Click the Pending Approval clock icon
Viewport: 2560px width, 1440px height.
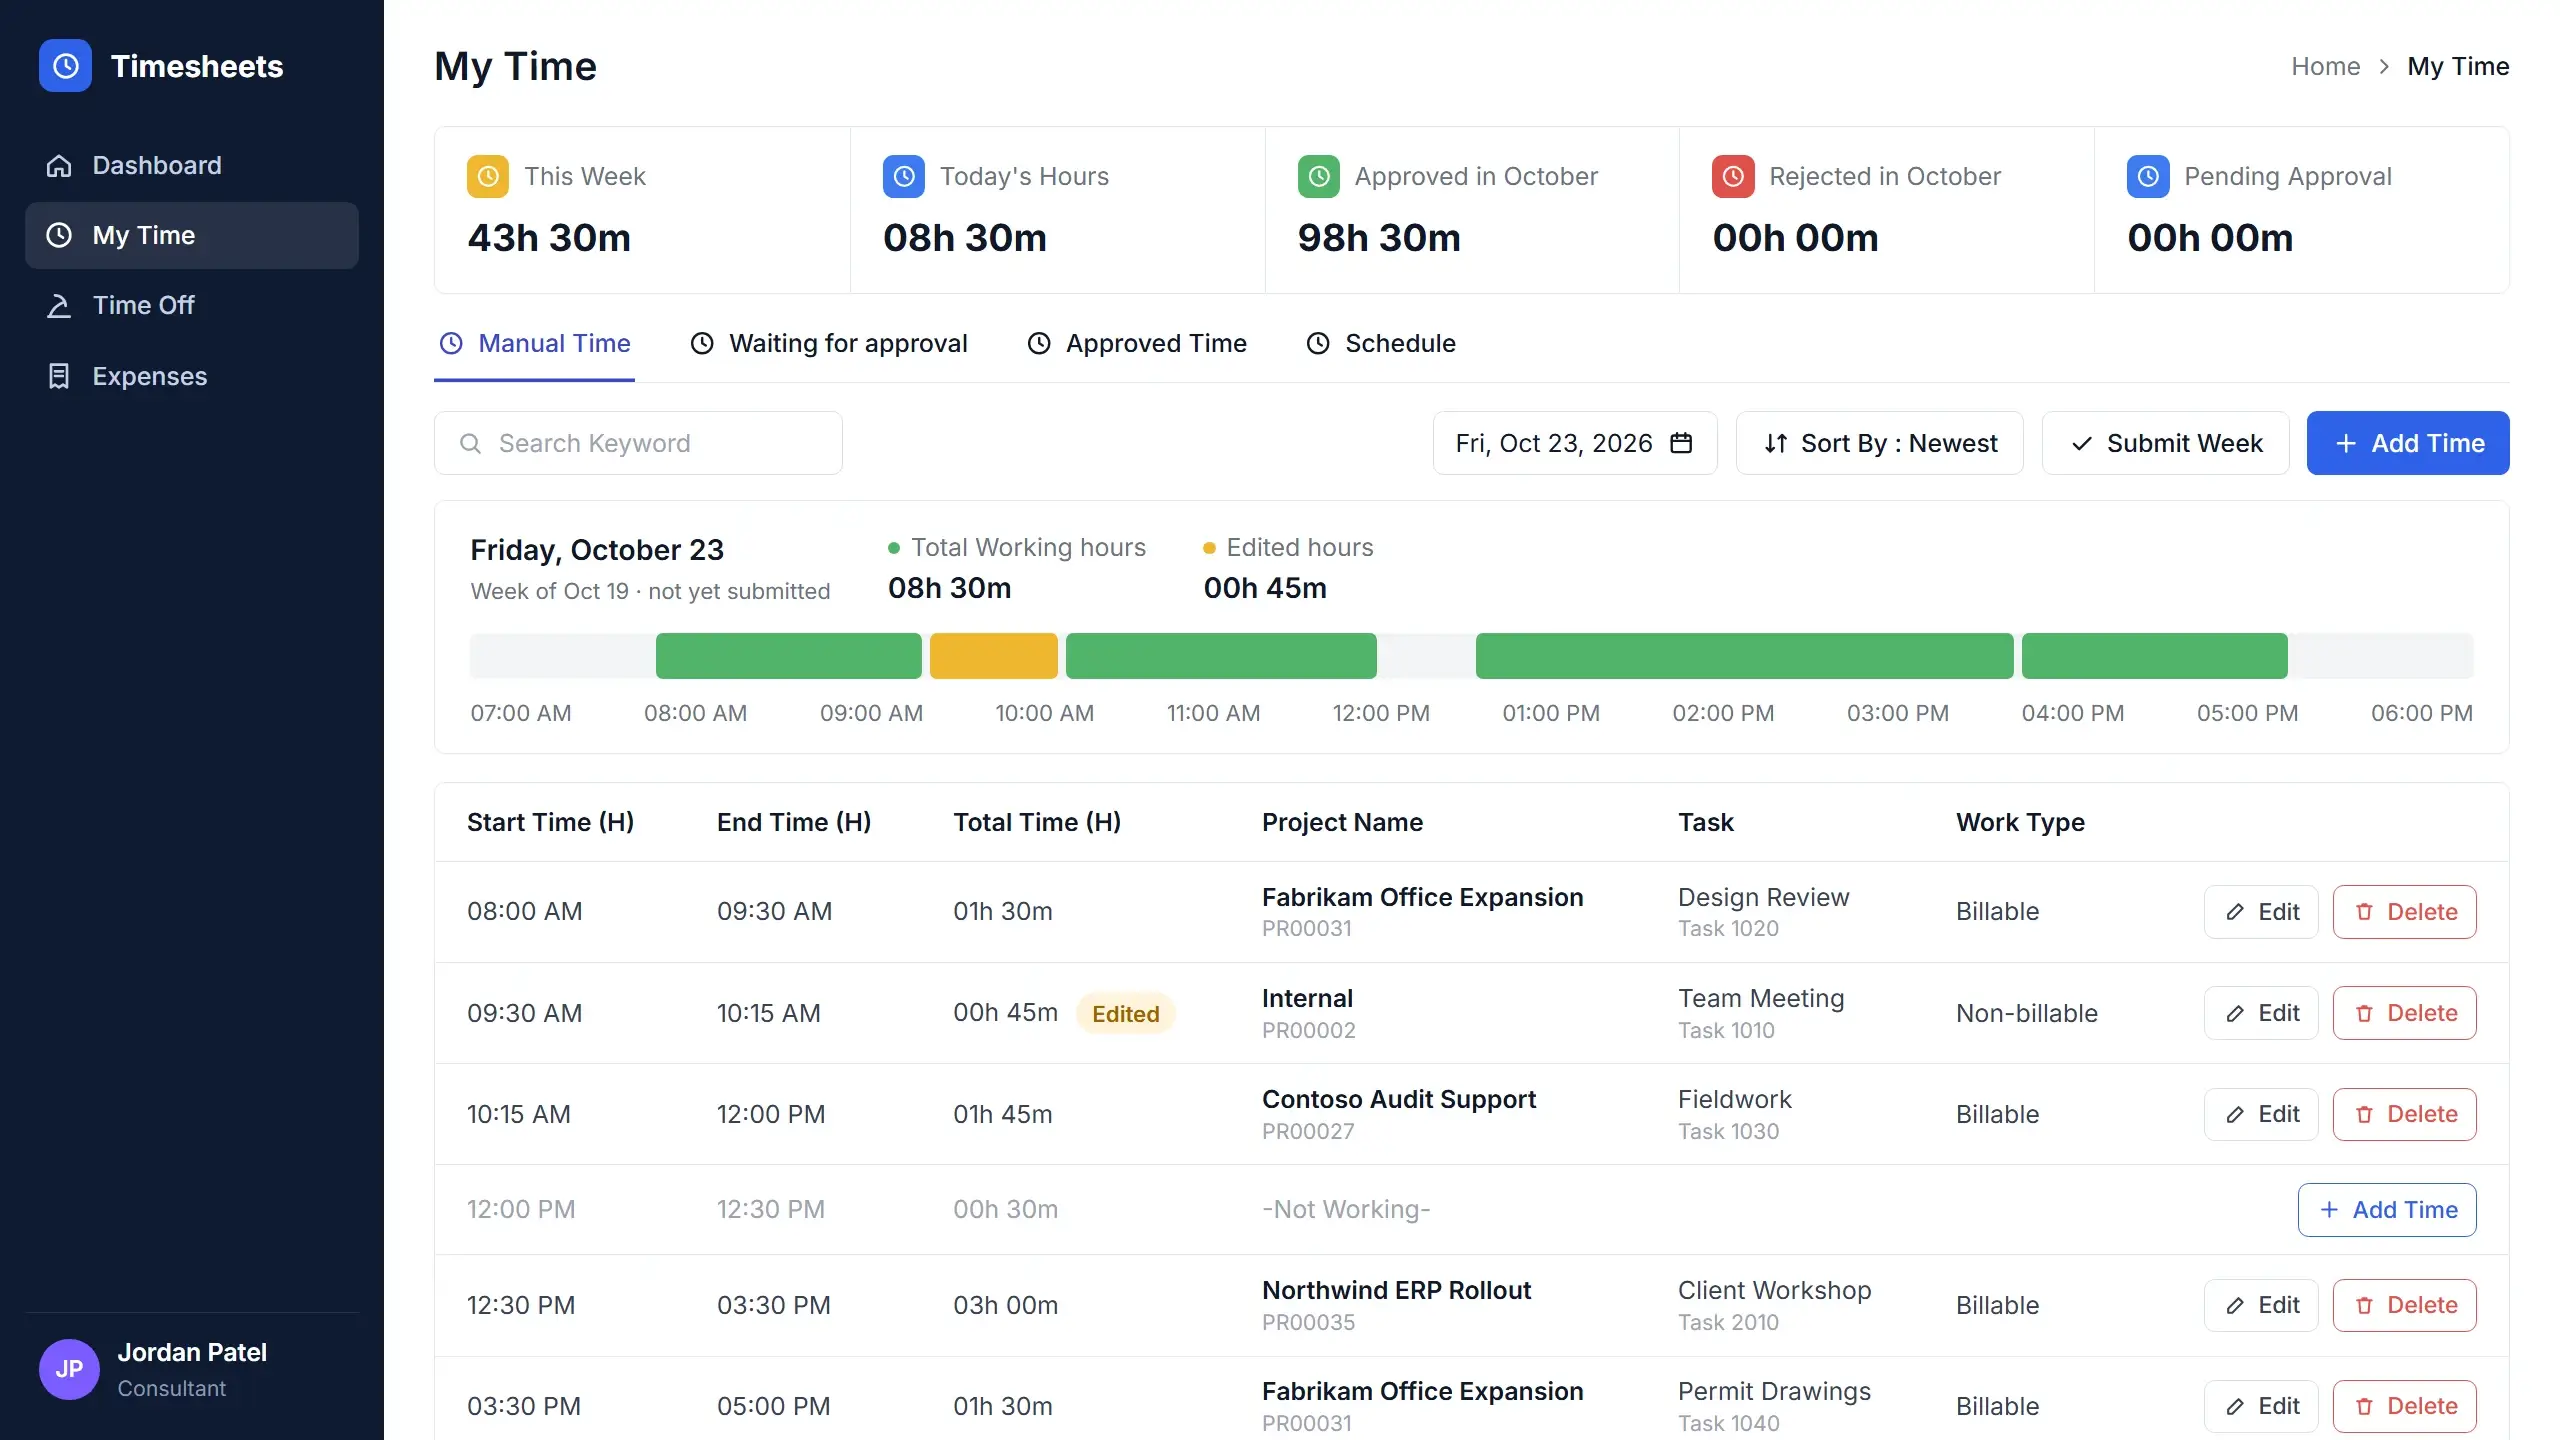click(2148, 177)
